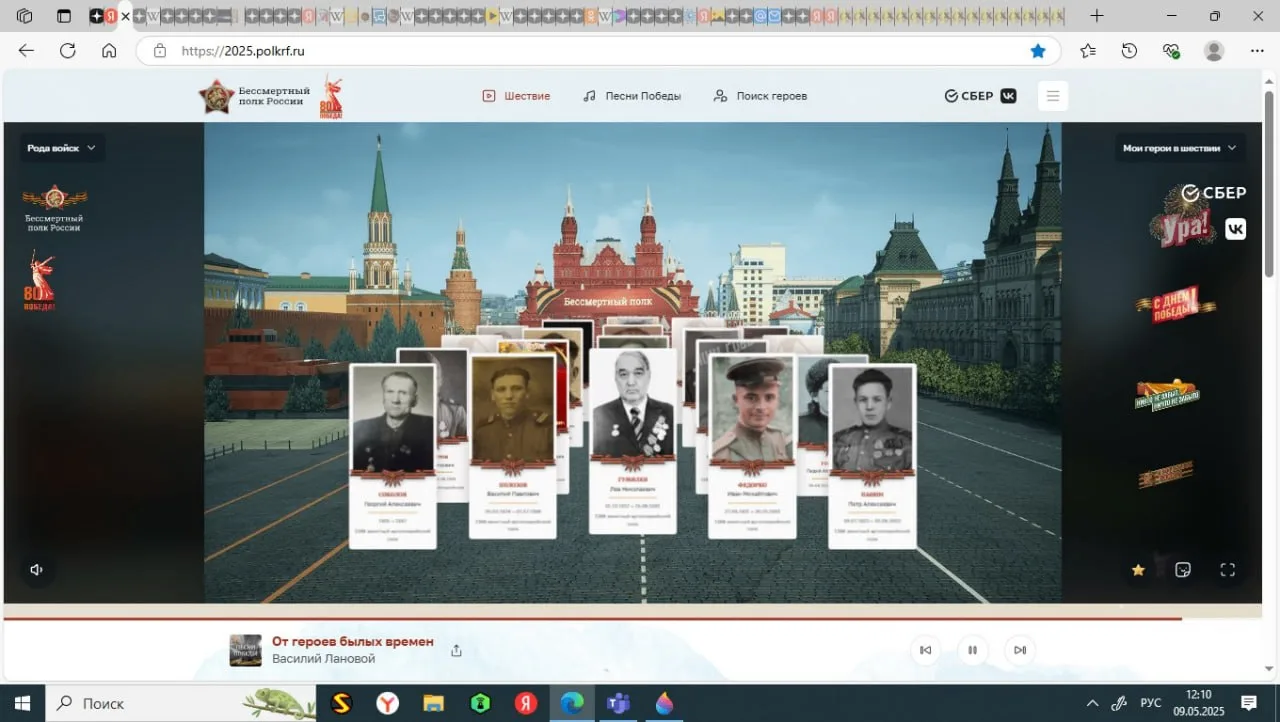Mute the procession sound with the speaker icon
Viewport: 1280px width, 722px height.
point(37,570)
